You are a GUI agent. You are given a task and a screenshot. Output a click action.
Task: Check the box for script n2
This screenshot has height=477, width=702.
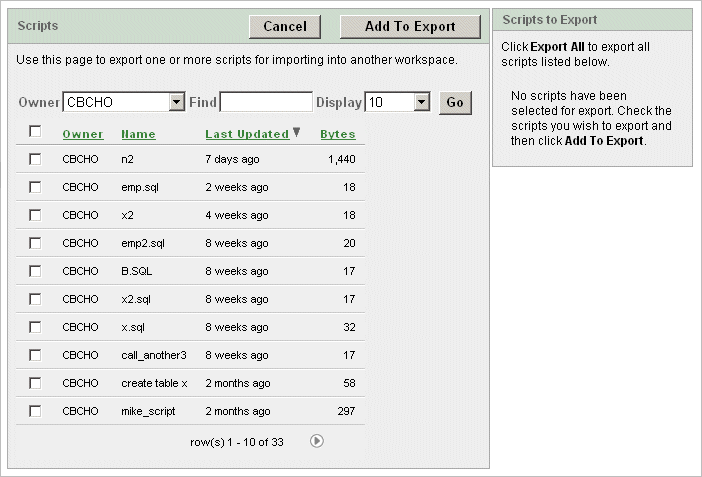[35, 159]
